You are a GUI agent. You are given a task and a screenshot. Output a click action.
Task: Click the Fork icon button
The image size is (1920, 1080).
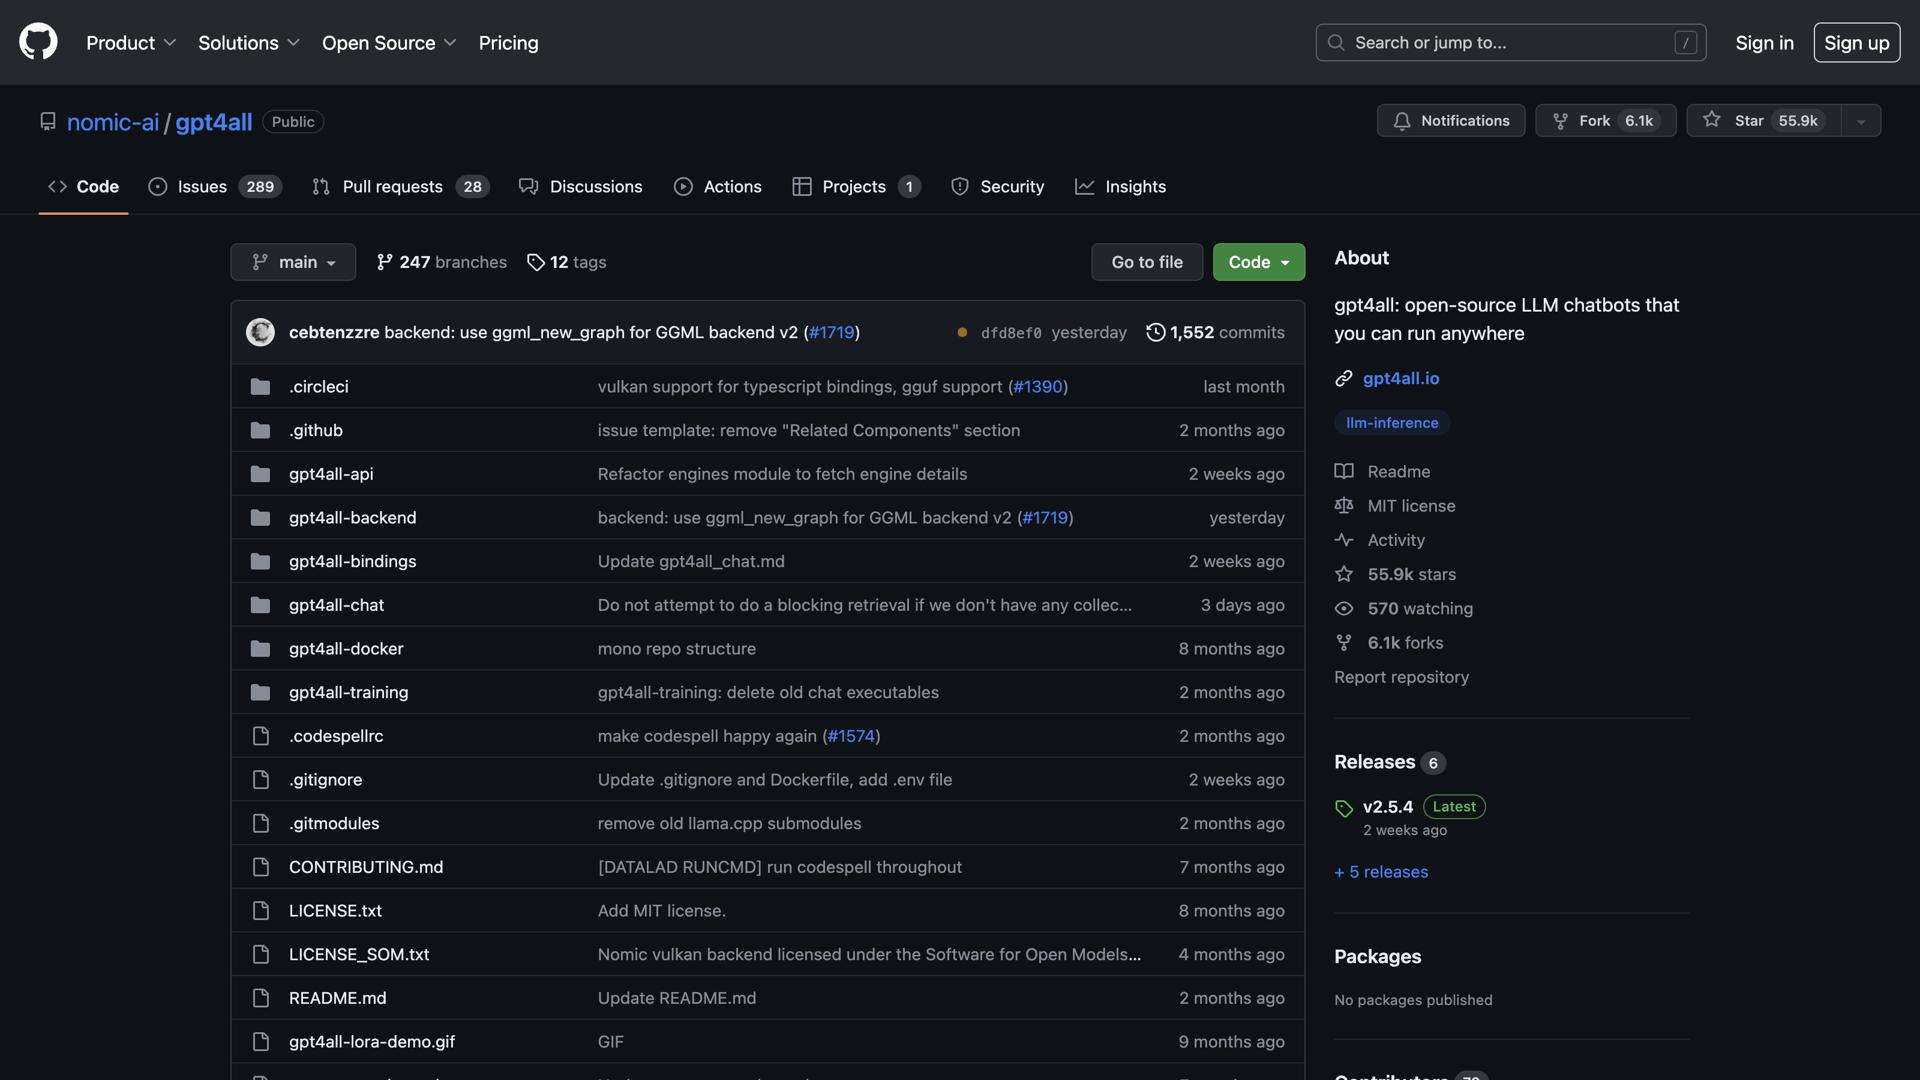(x=1560, y=121)
